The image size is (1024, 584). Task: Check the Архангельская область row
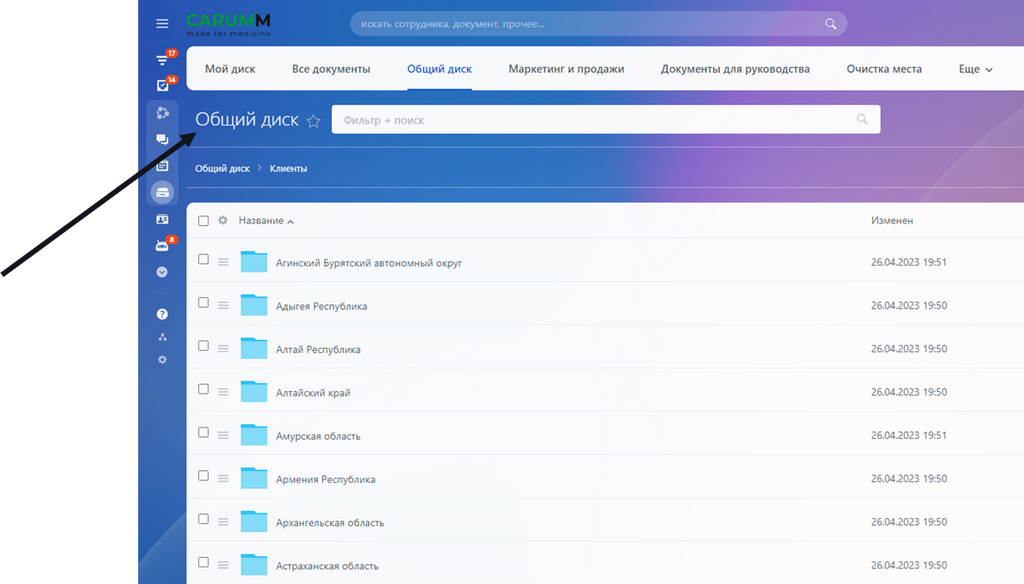coord(203,519)
